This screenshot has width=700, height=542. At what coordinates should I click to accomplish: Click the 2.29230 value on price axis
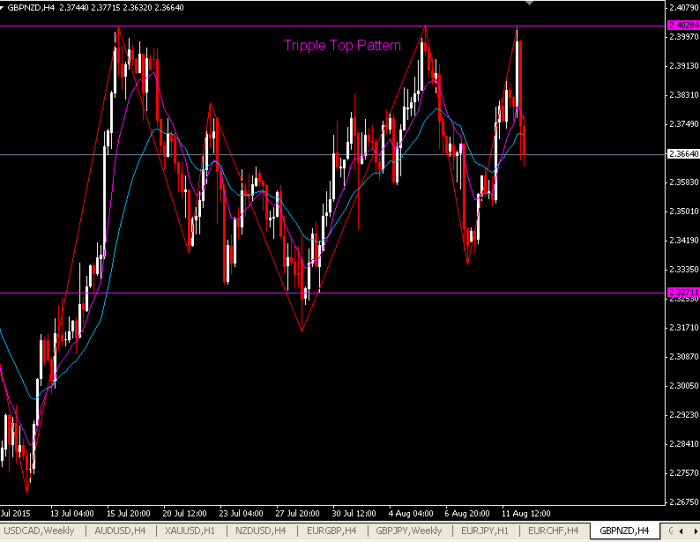pos(684,415)
